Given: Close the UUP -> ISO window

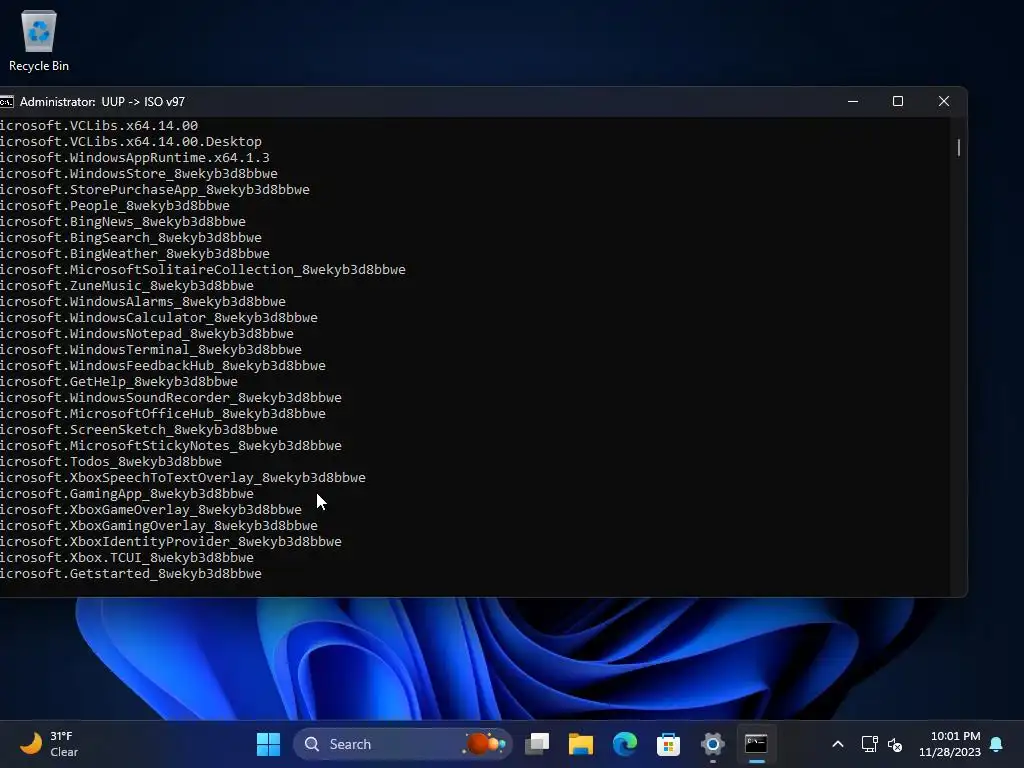Looking at the screenshot, I should click(944, 101).
